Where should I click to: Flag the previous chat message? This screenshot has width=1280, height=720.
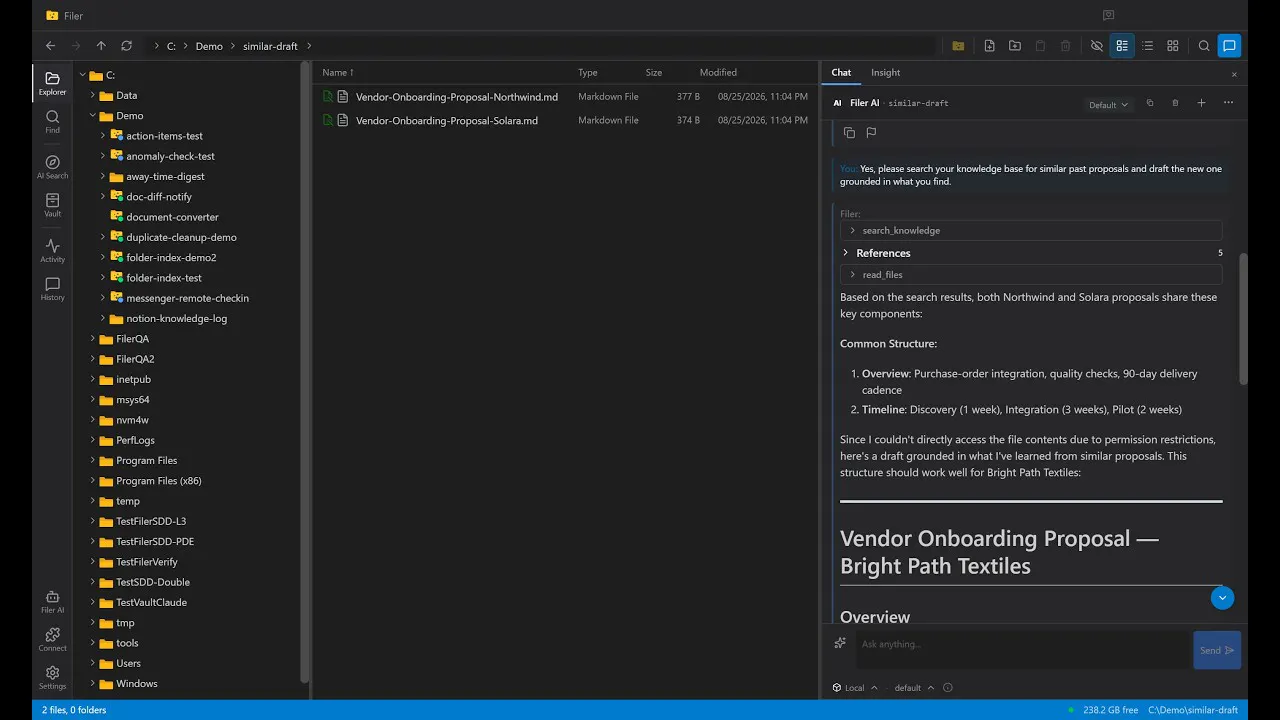871,132
